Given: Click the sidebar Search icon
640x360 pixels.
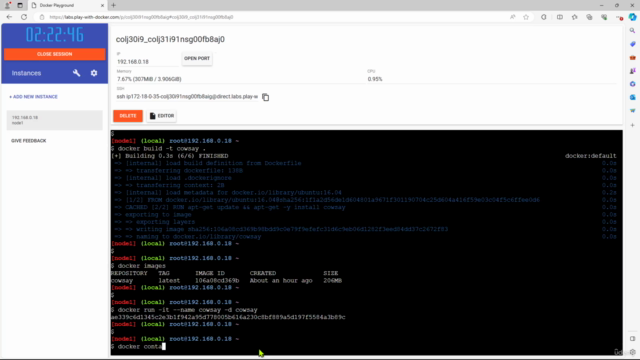Looking at the screenshot, I should 633,31.
